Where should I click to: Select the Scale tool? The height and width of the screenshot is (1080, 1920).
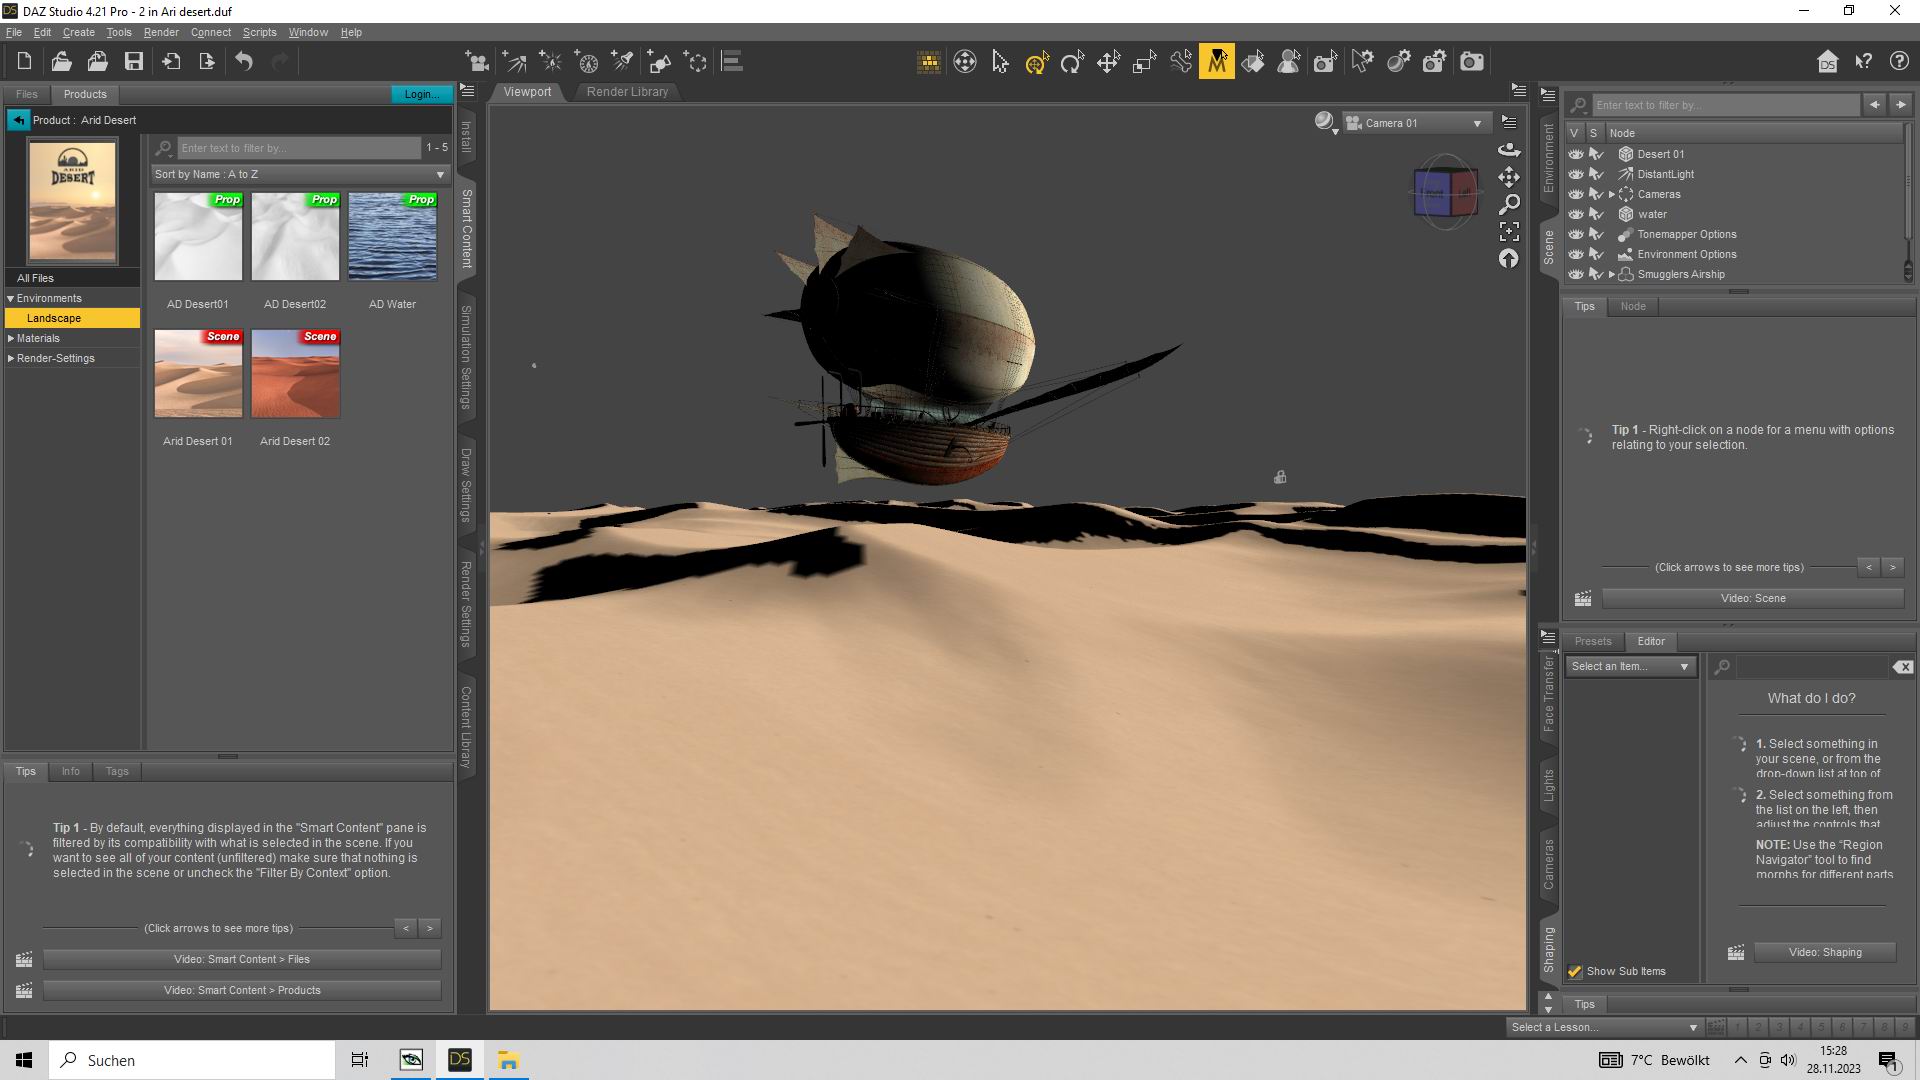pos(1144,62)
